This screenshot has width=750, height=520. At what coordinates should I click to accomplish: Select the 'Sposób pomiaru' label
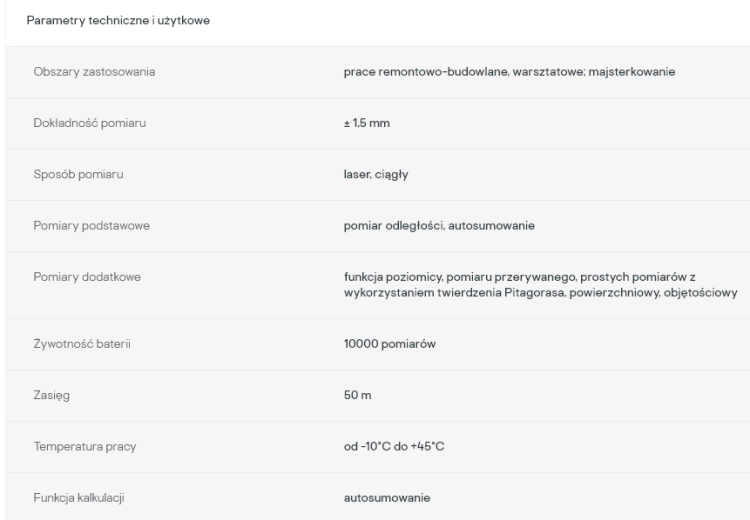(x=78, y=174)
